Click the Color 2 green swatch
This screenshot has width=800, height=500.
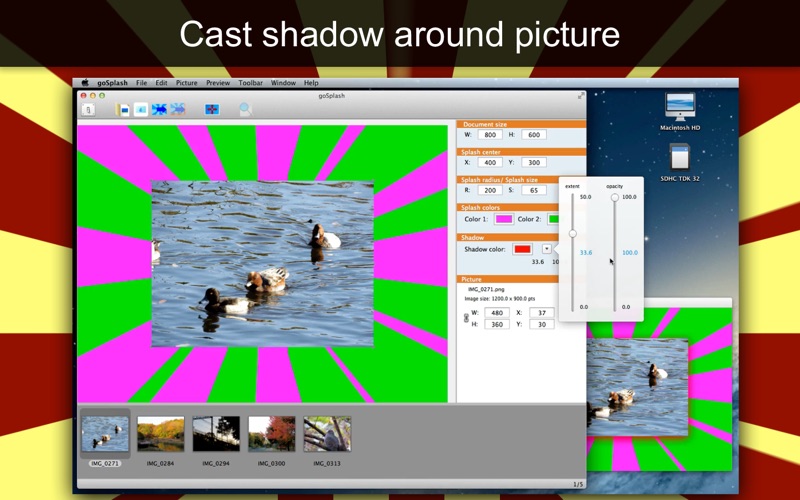553,219
